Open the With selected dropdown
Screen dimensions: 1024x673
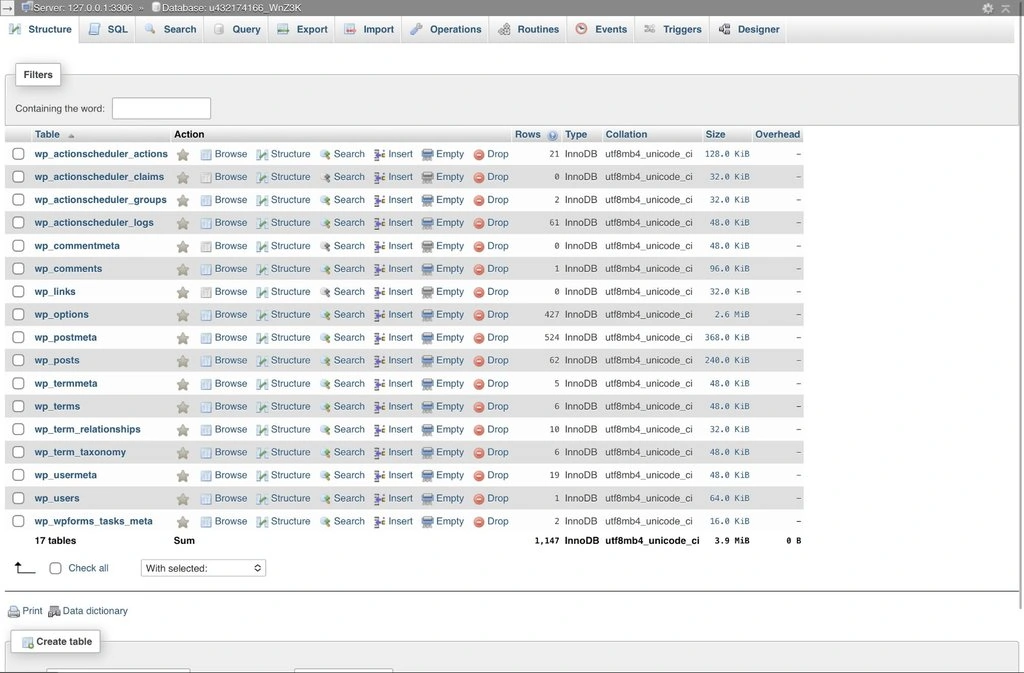coord(202,567)
